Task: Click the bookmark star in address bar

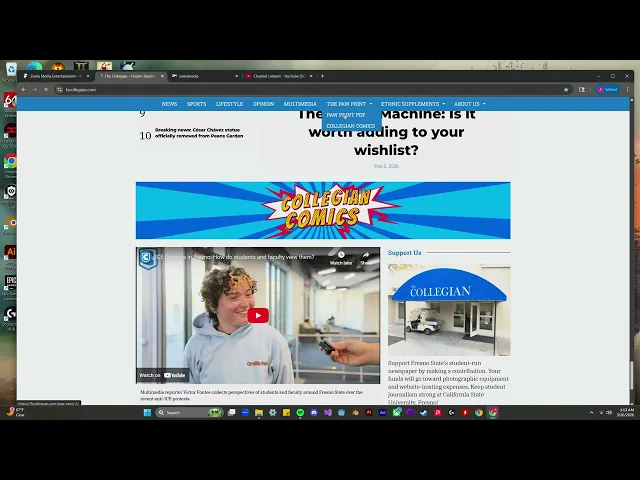Action: [x=566, y=89]
